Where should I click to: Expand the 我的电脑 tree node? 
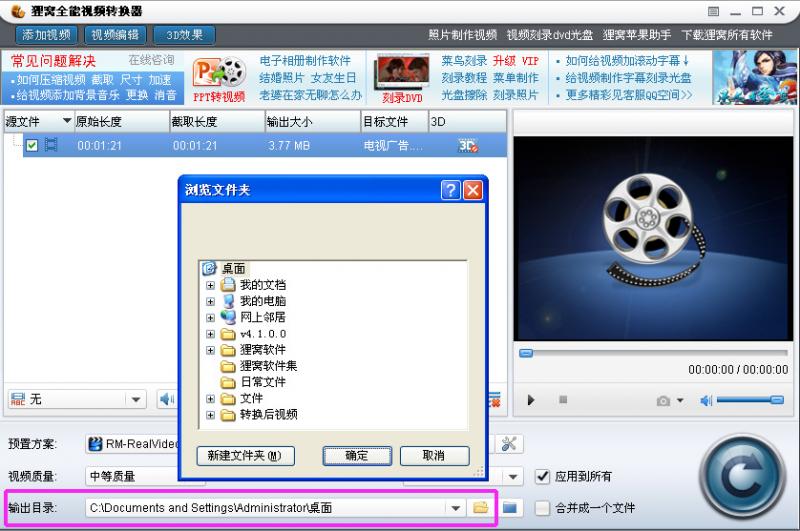point(211,301)
